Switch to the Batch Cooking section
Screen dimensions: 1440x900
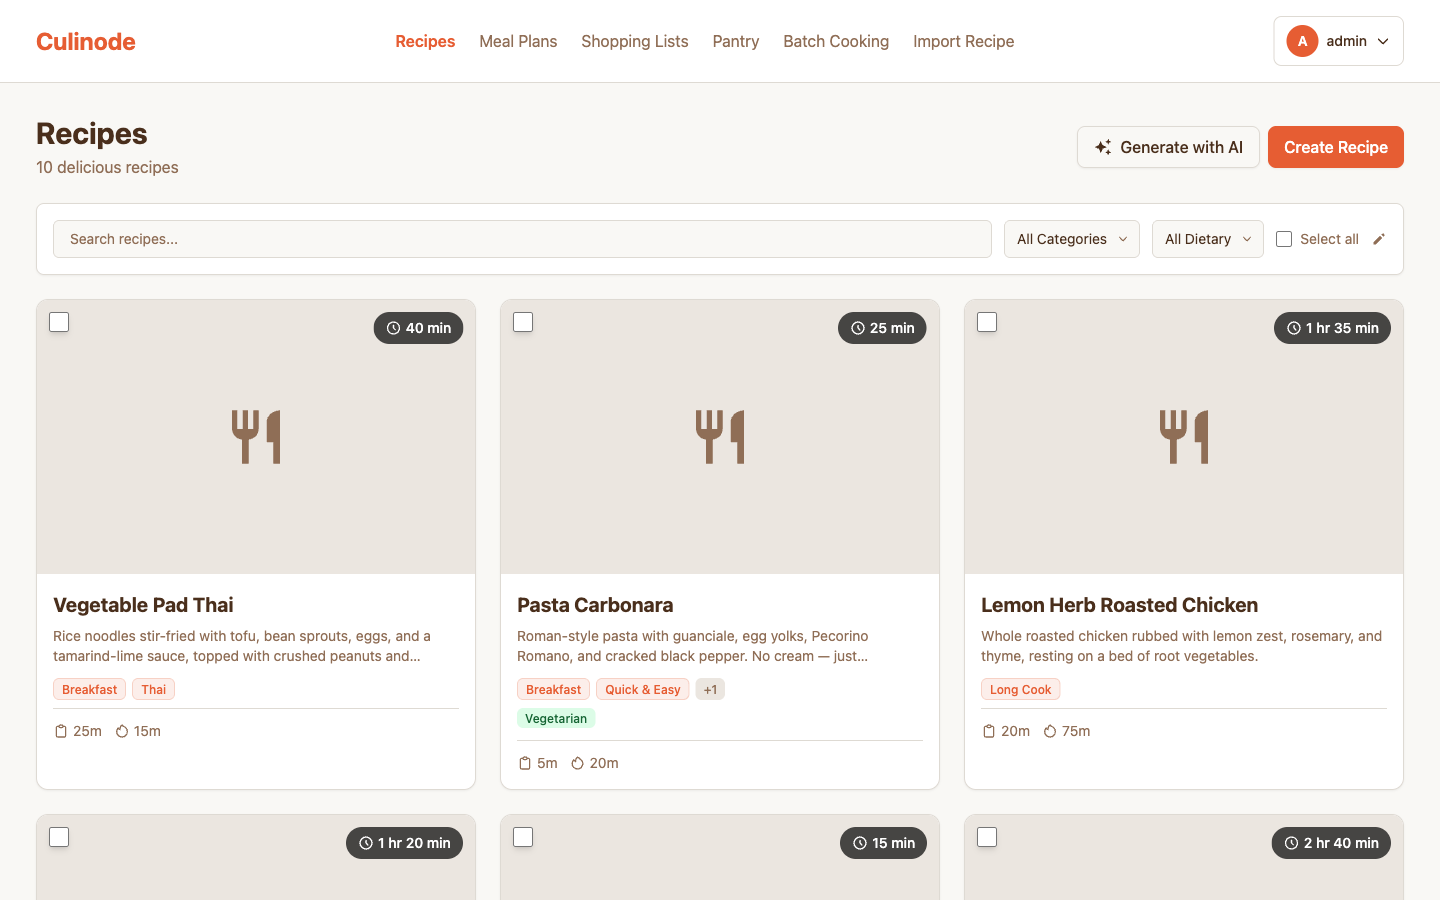pyautogui.click(x=836, y=41)
